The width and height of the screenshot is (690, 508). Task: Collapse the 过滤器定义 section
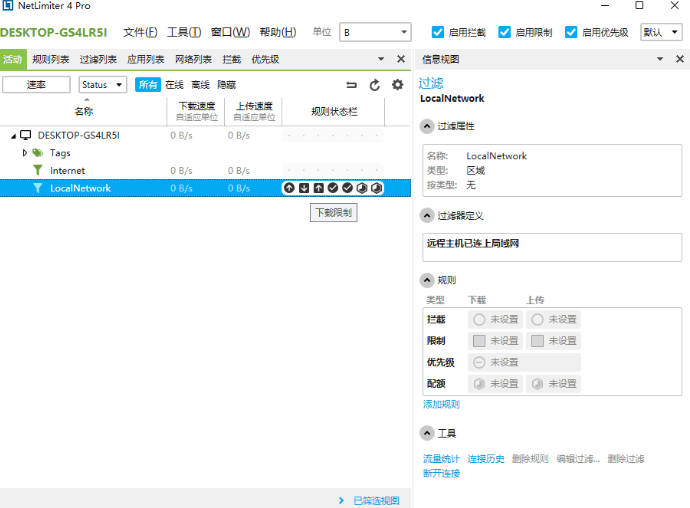tap(426, 216)
